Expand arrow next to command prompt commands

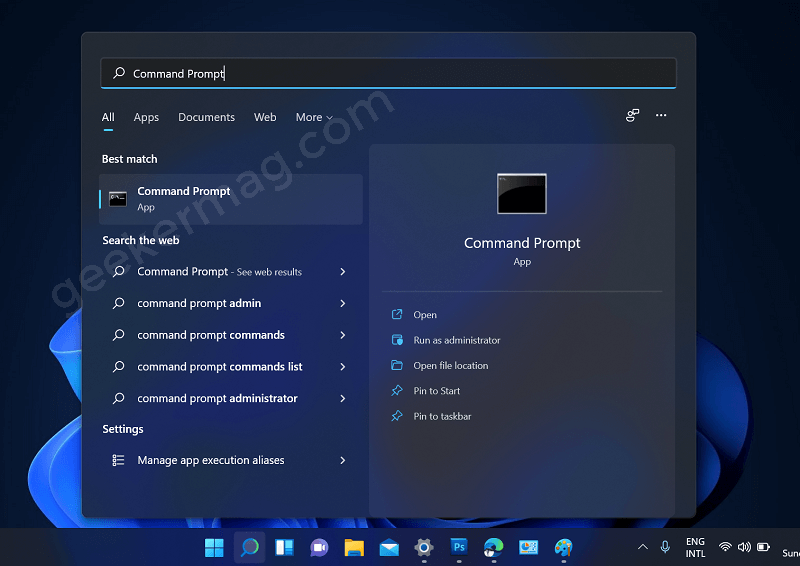coord(343,335)
